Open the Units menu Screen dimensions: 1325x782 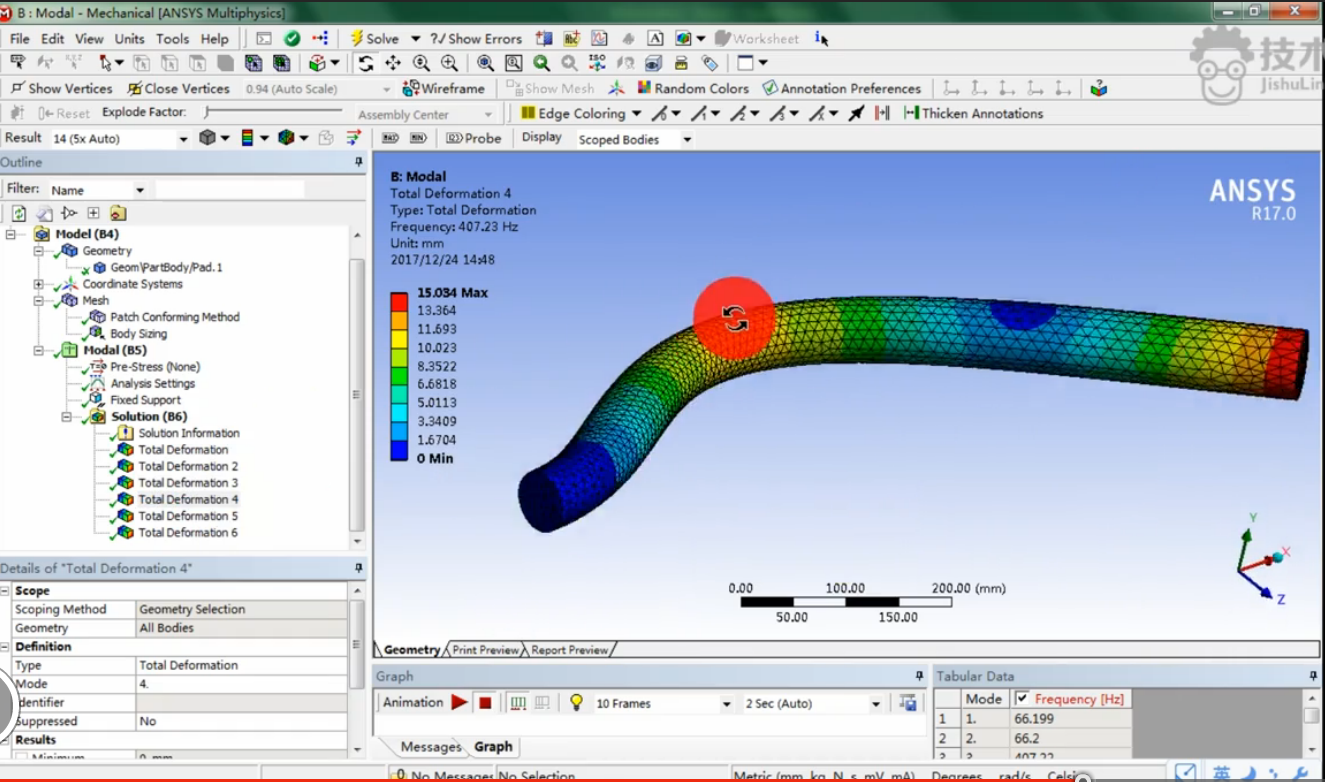(129, 39)
